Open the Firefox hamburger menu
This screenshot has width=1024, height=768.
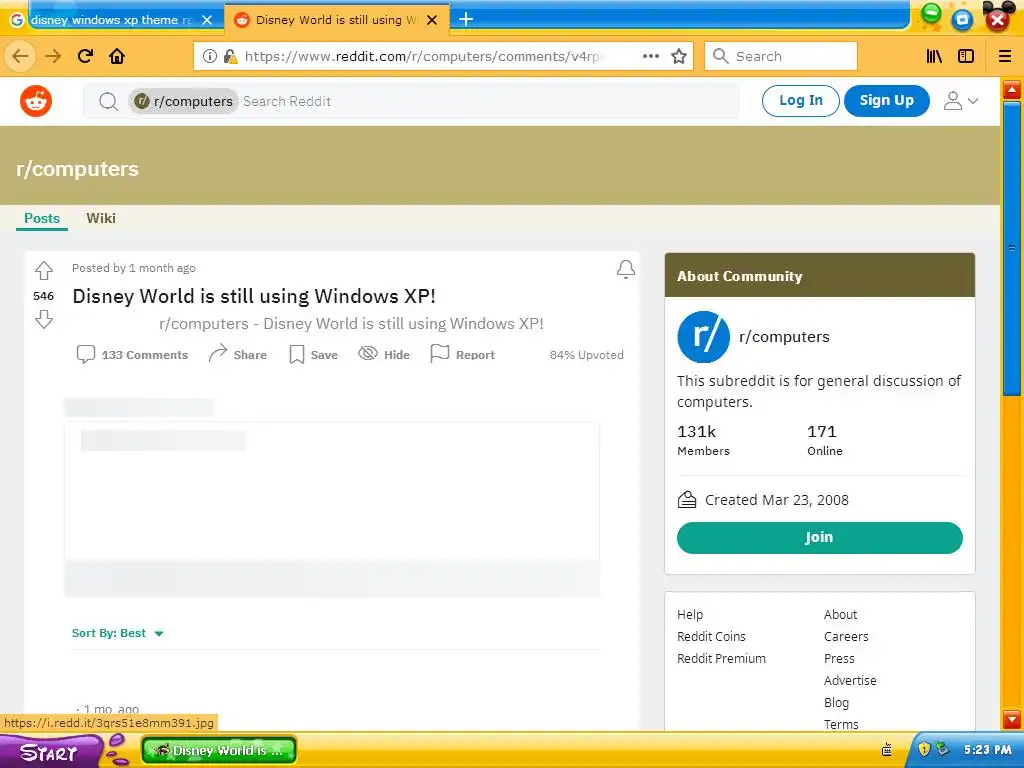(1005, 56)
